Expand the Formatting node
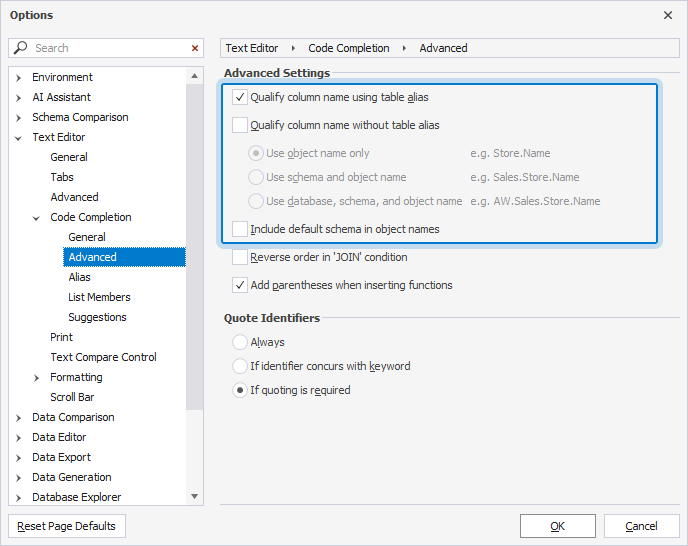Viewport: 688px width, 546px height. (36, 378)
